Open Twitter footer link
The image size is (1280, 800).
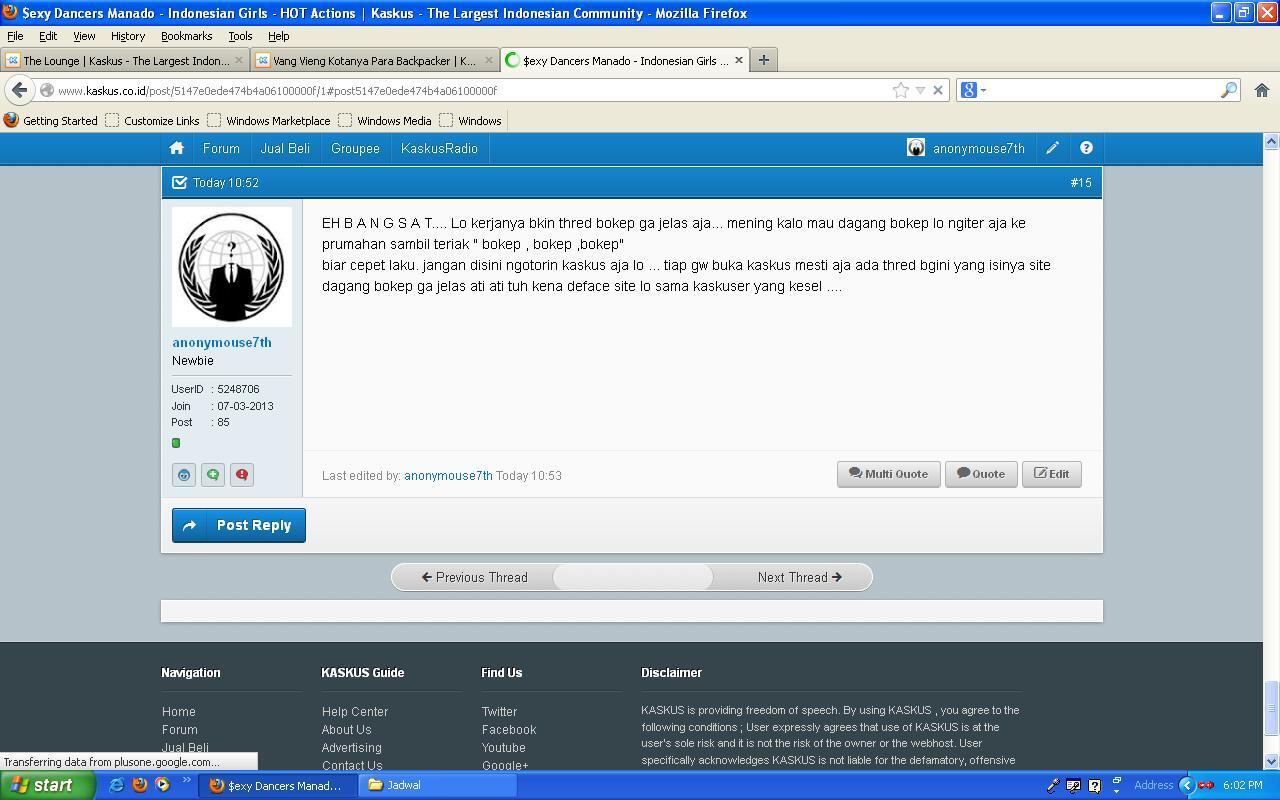tap(499, 712)
